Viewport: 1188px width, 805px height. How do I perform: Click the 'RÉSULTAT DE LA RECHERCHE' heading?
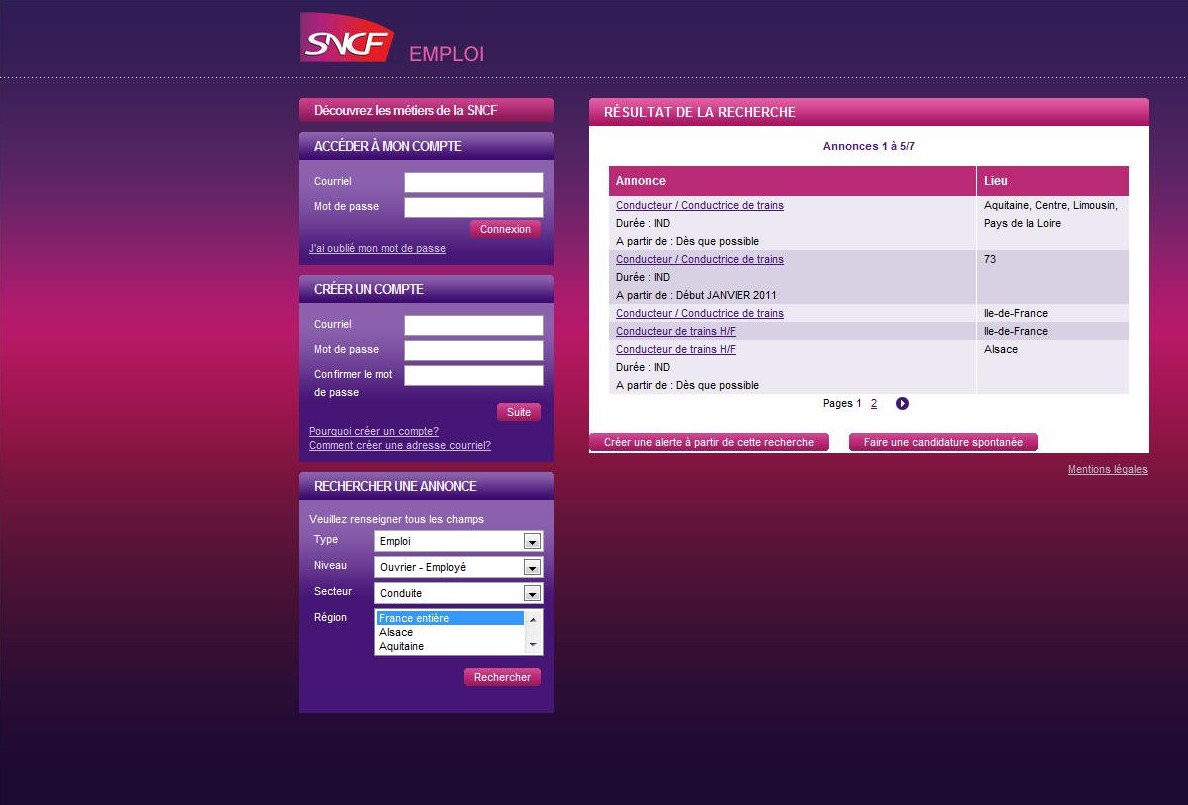pos(700,112)
